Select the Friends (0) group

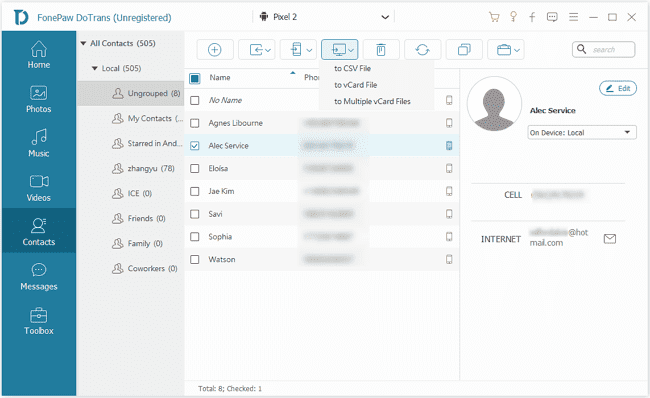[x=130, y=218]
